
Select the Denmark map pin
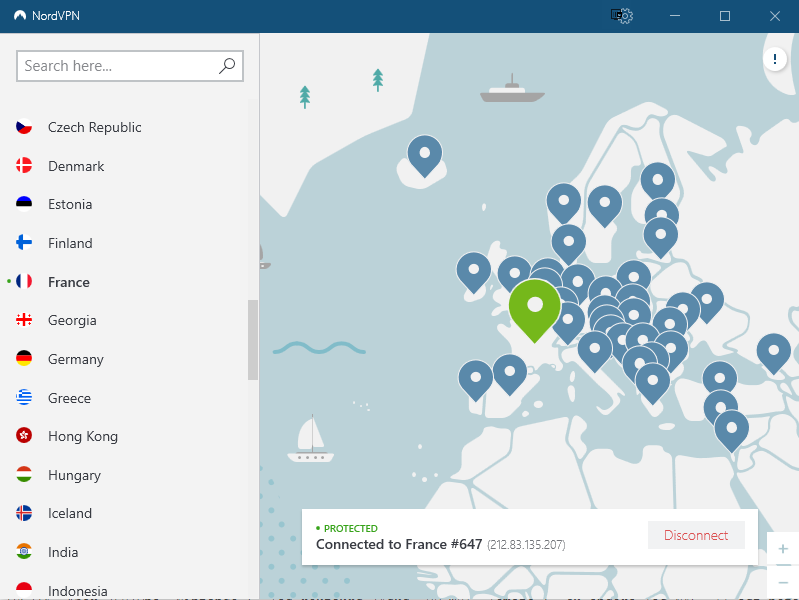coord(569,244)
